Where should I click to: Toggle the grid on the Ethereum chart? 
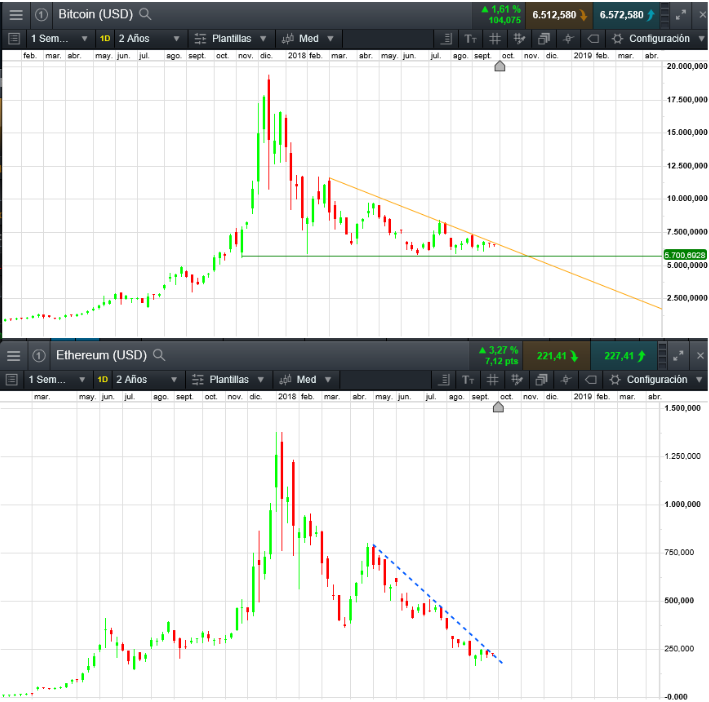click(x=492, y=380)
